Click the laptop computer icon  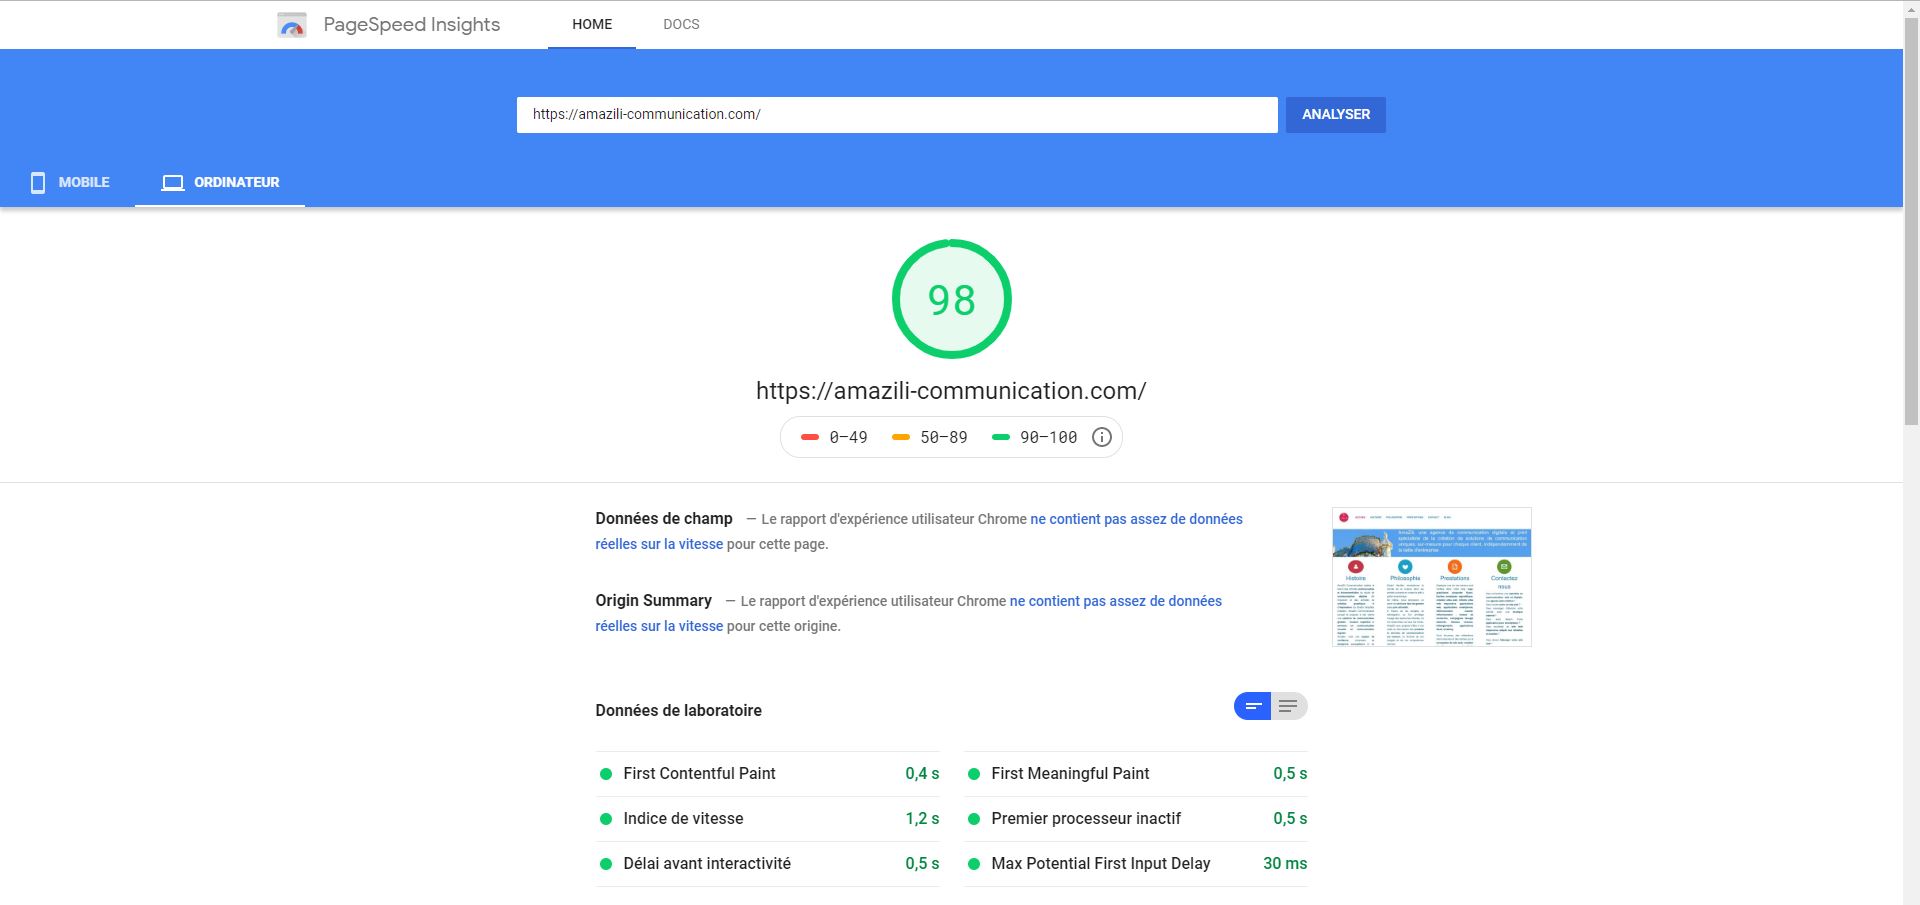tap(173, 183)
